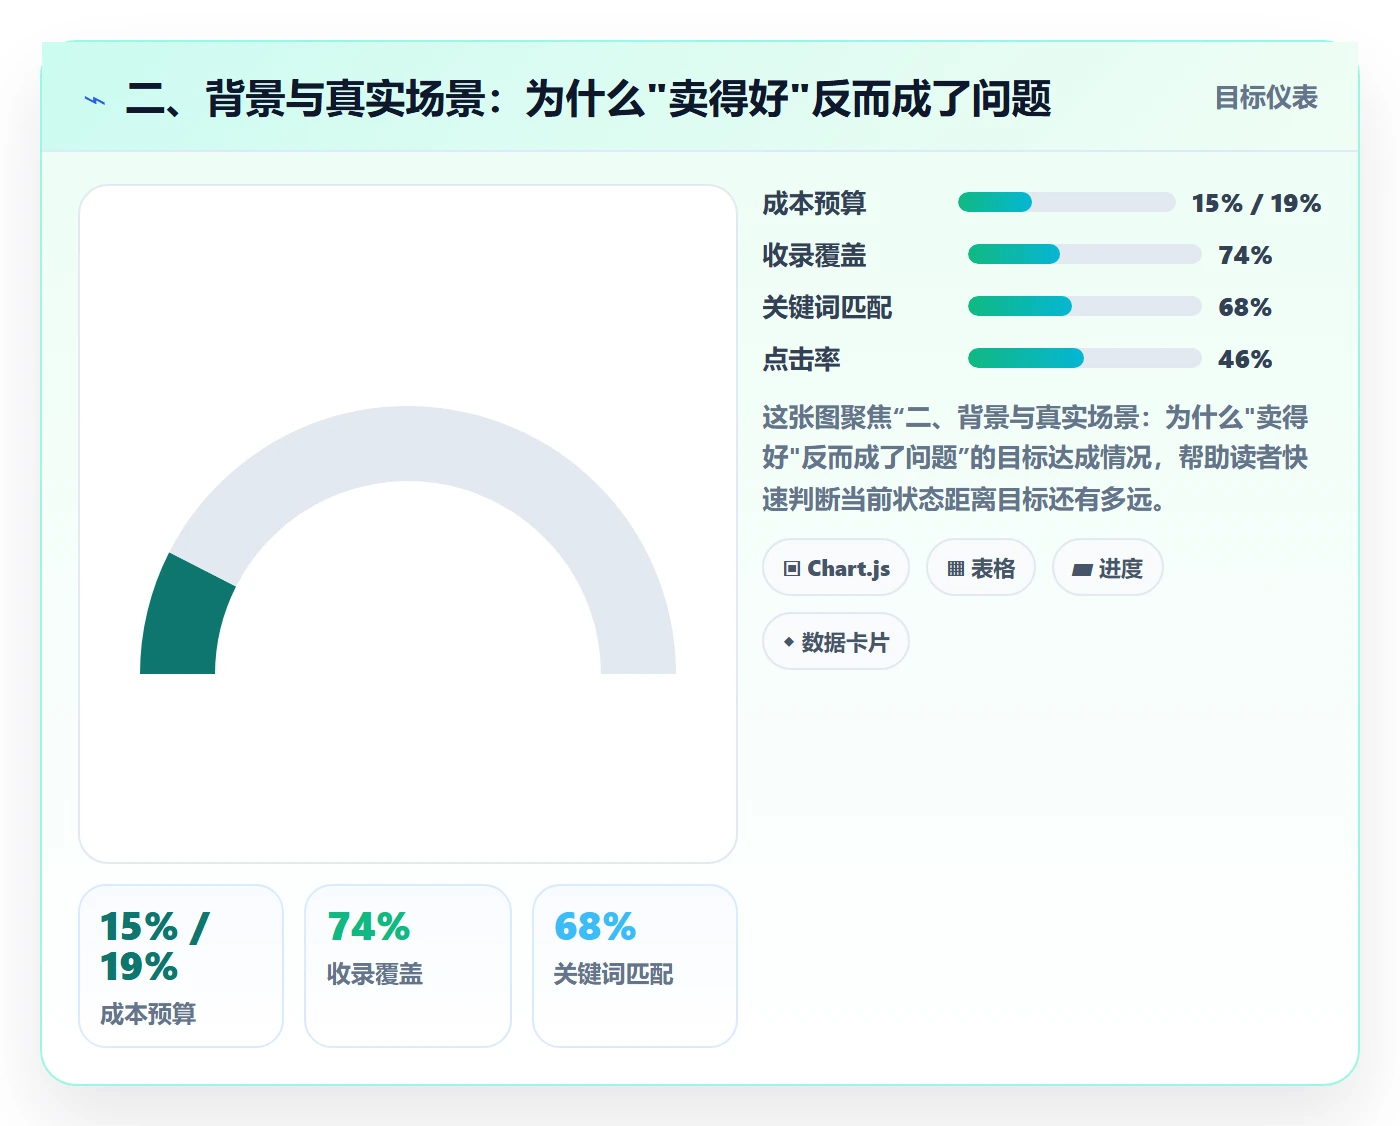This screenshot has height=1126, width=1400.
Task: Open the 68% 关键词匹配 card
Action: (x=635, y=966)
